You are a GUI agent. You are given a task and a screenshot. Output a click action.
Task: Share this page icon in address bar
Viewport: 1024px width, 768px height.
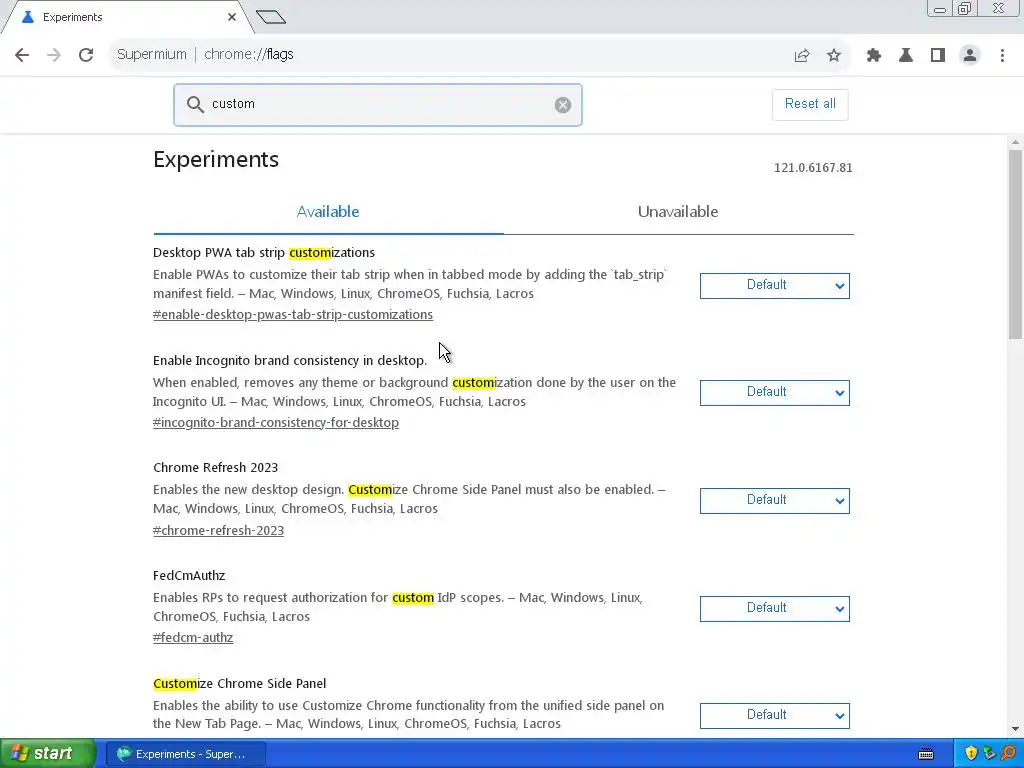click(802, 56)
